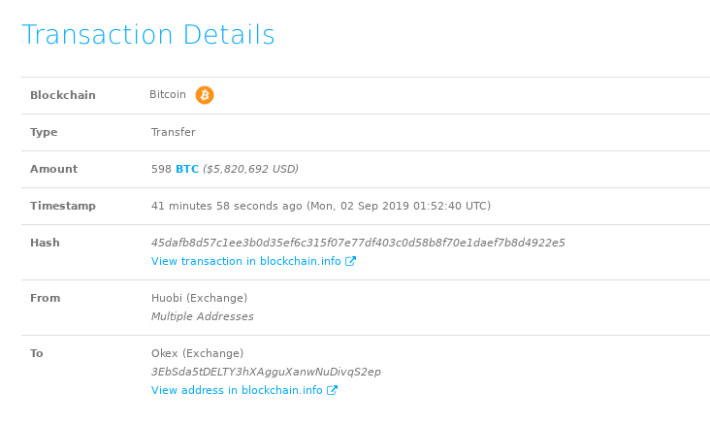Select the transaction hash text
This screenshot has width=710, height=425.
(x=358, y=243)
